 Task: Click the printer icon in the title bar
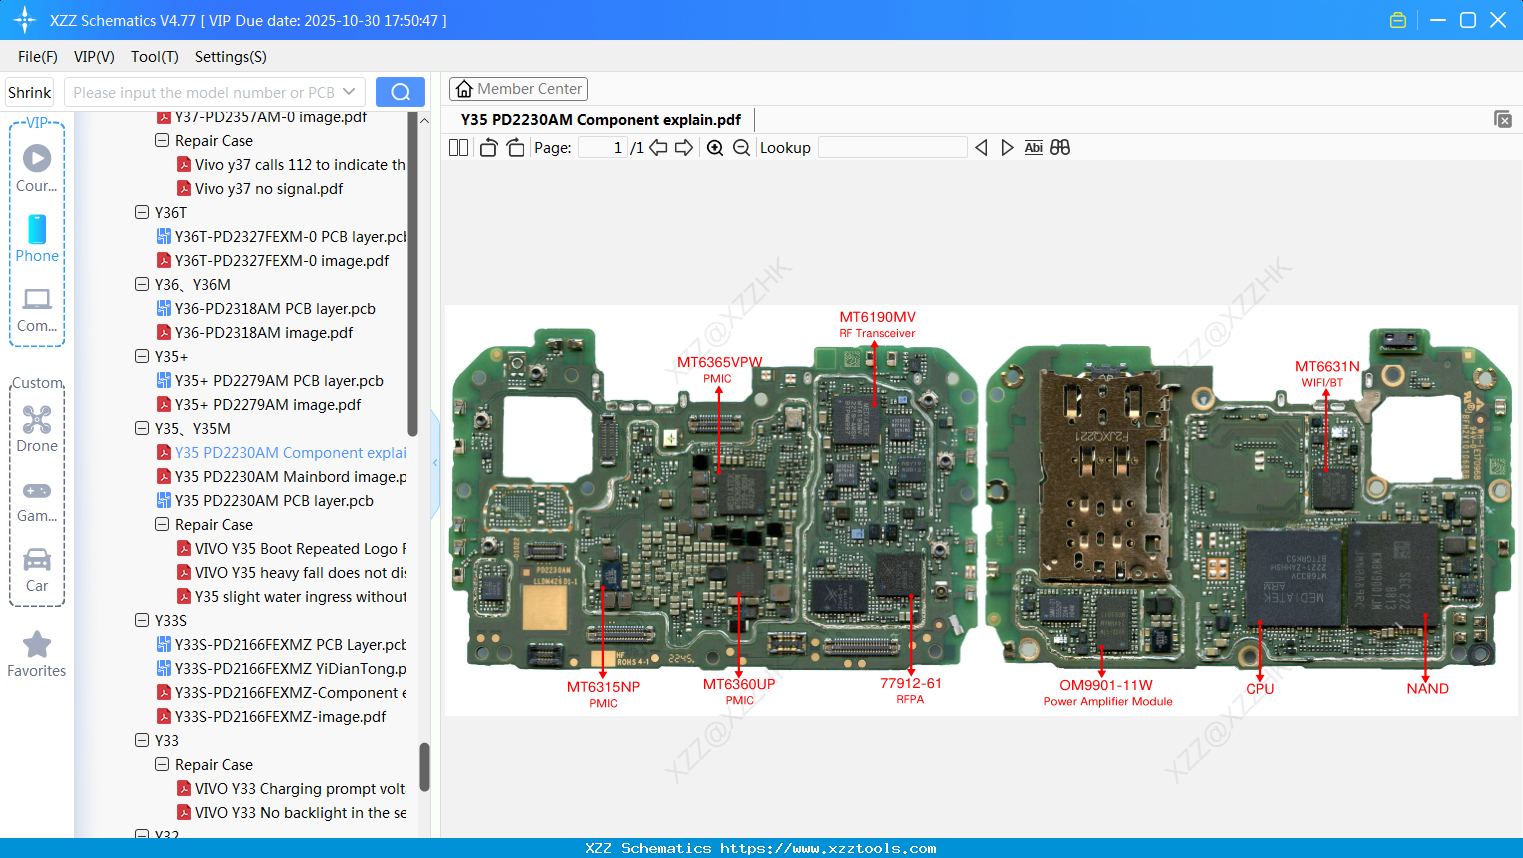pos(1397,19)
